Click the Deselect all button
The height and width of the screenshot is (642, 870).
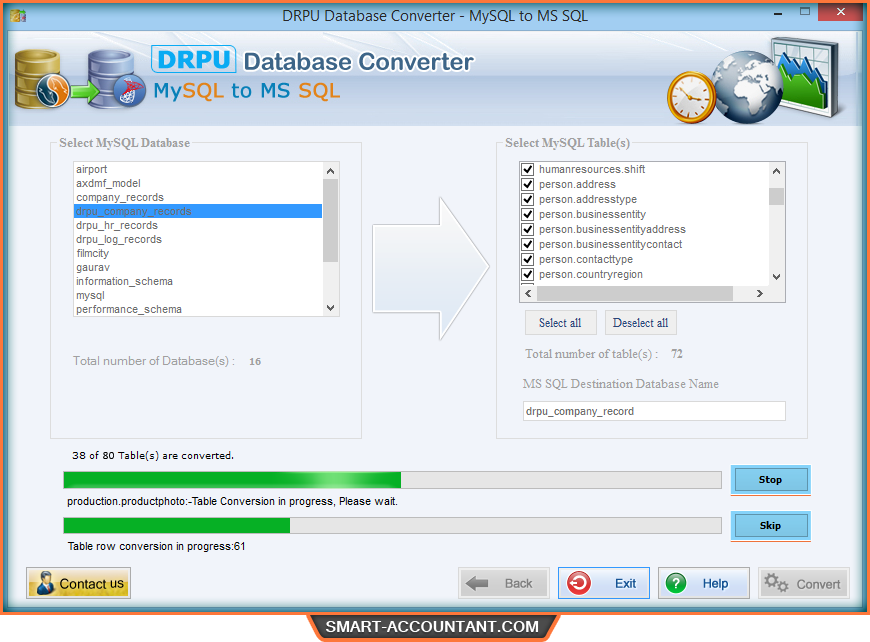(640, 322)
